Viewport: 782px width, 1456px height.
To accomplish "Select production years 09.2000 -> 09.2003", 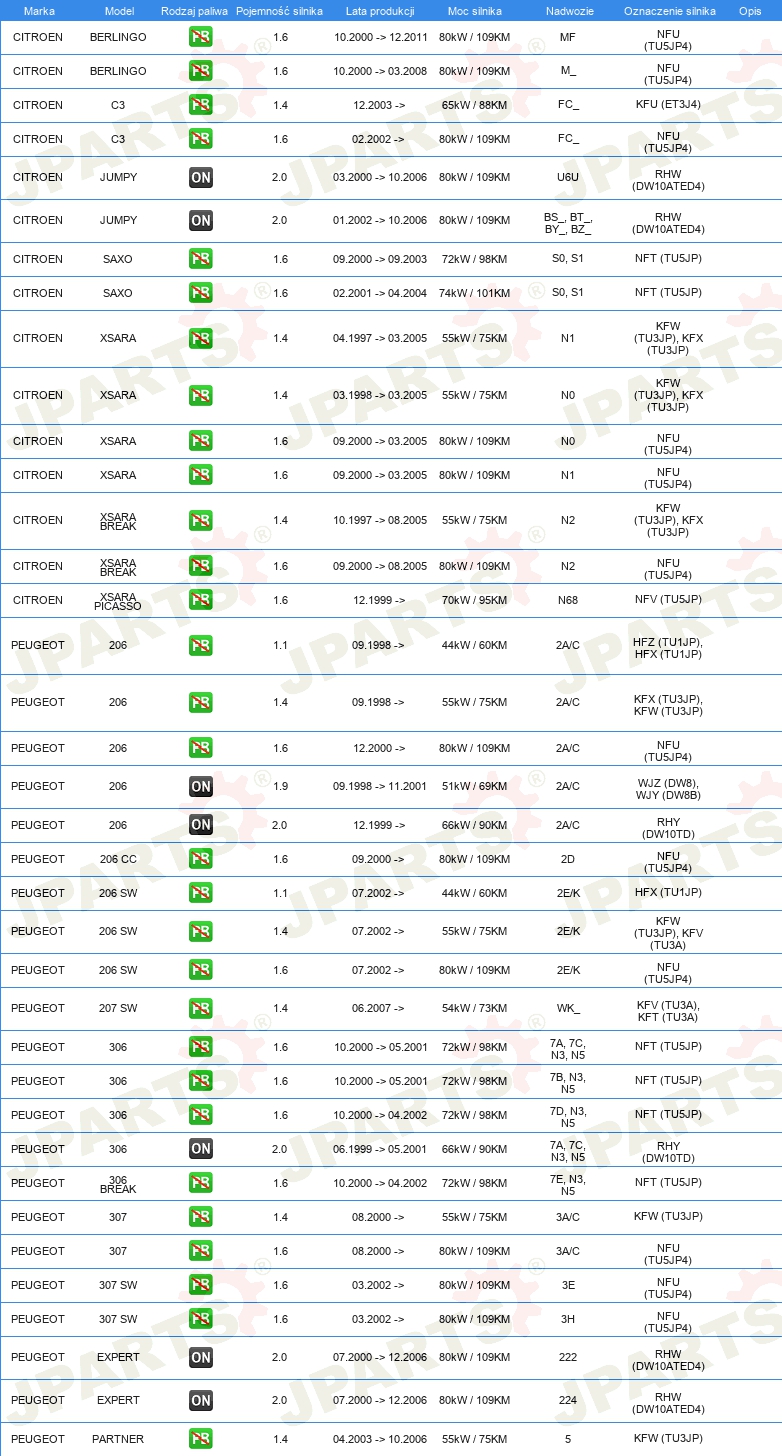I will pyautogui.click(x=380, y=259).
